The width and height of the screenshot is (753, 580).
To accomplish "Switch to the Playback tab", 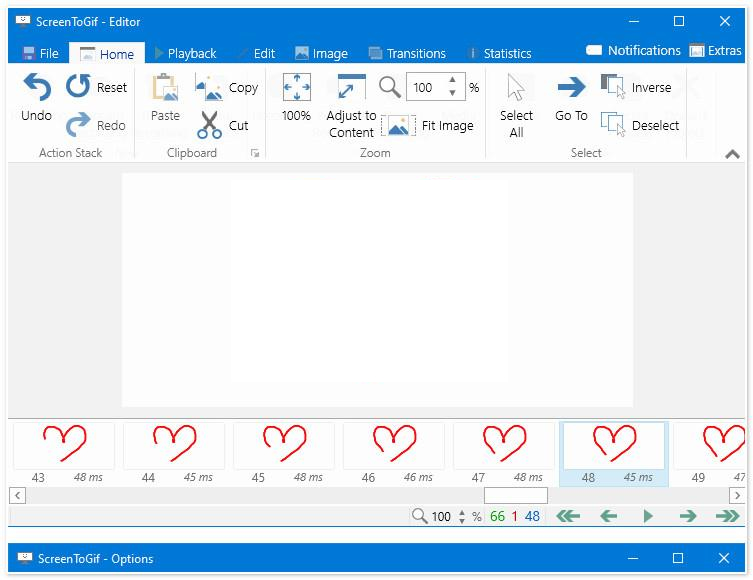I will click(185, 53).
